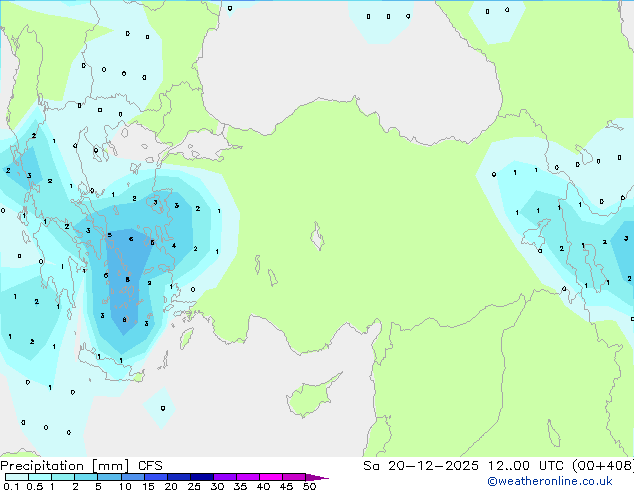Image resolution: width=634 pixels, height=490 pixels.
Task: Click the weatheronline.co.uk copyright text
Action: 550,481
